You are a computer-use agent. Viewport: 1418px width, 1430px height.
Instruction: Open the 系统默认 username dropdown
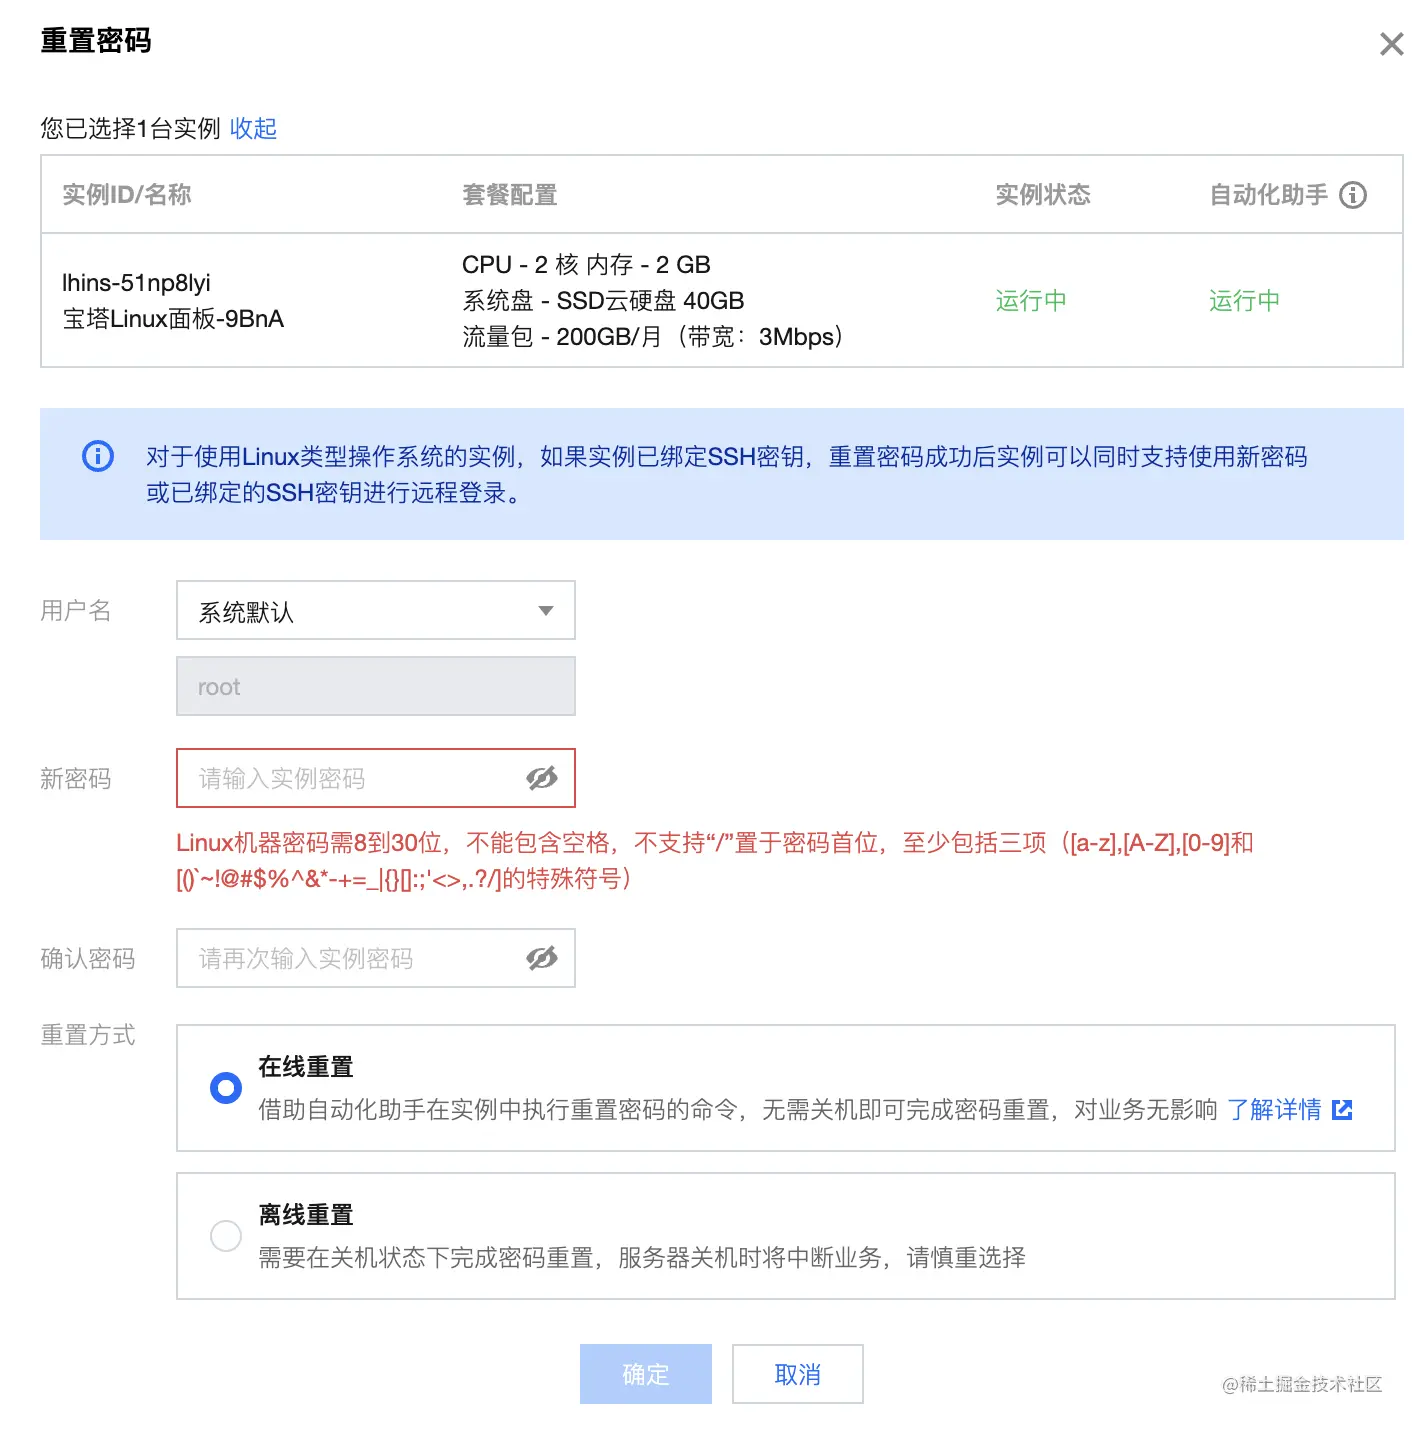pos(375,610)
